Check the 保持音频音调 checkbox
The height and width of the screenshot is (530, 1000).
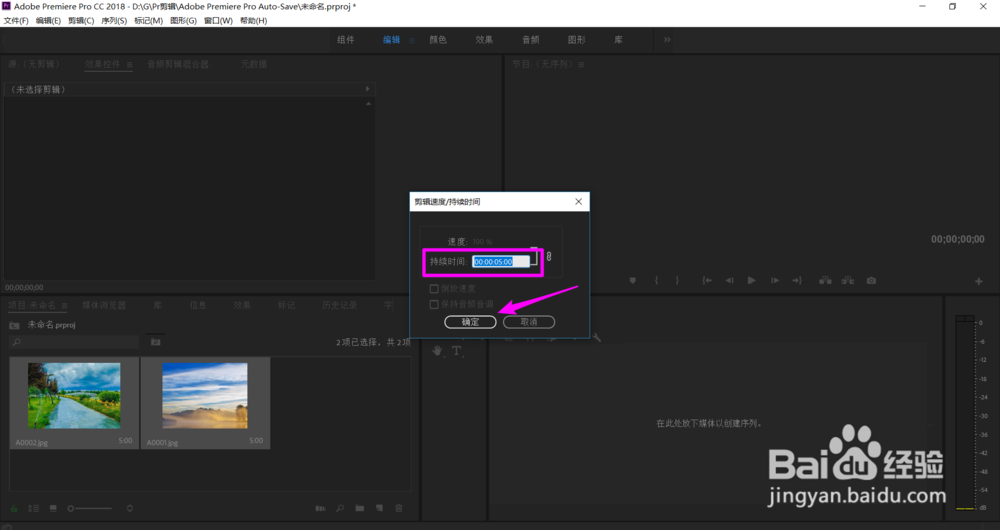point(434,305)
